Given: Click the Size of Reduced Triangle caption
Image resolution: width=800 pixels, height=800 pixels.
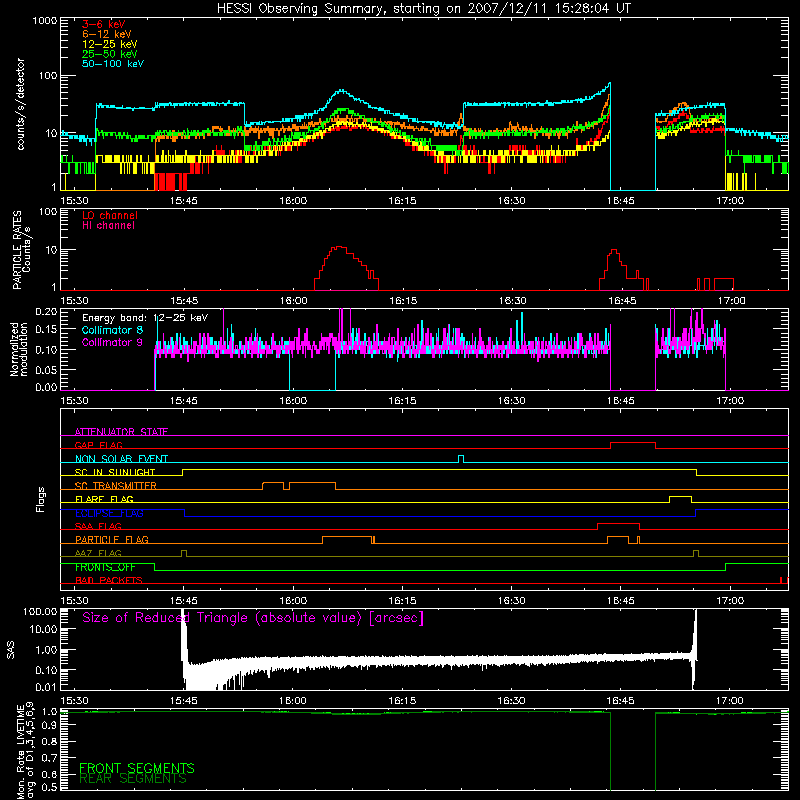Looking at the screenshot, I should pyautogui.click(x=253, y=618).
